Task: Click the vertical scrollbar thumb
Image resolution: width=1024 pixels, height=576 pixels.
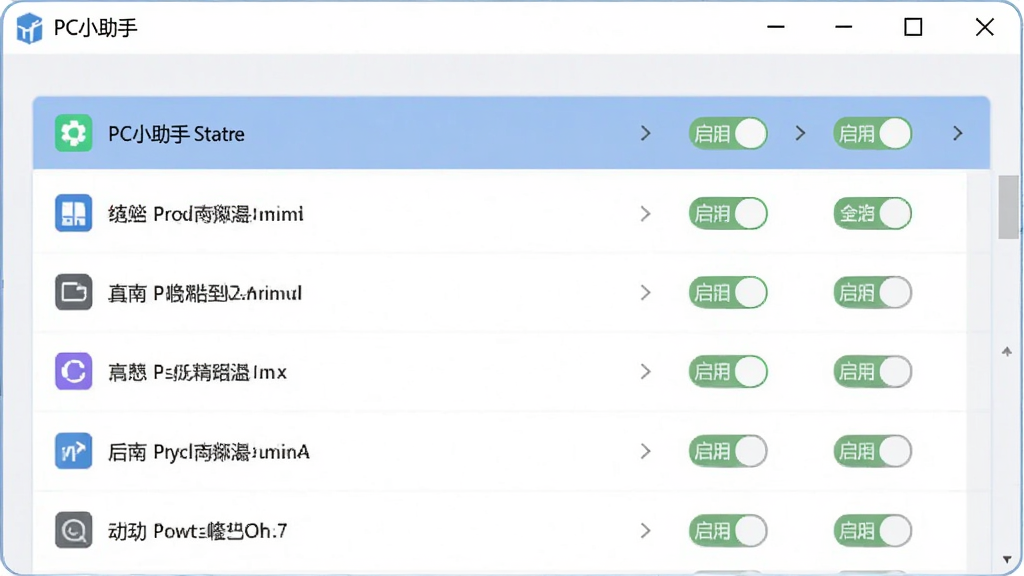Action: click(x=1008, y=207)
